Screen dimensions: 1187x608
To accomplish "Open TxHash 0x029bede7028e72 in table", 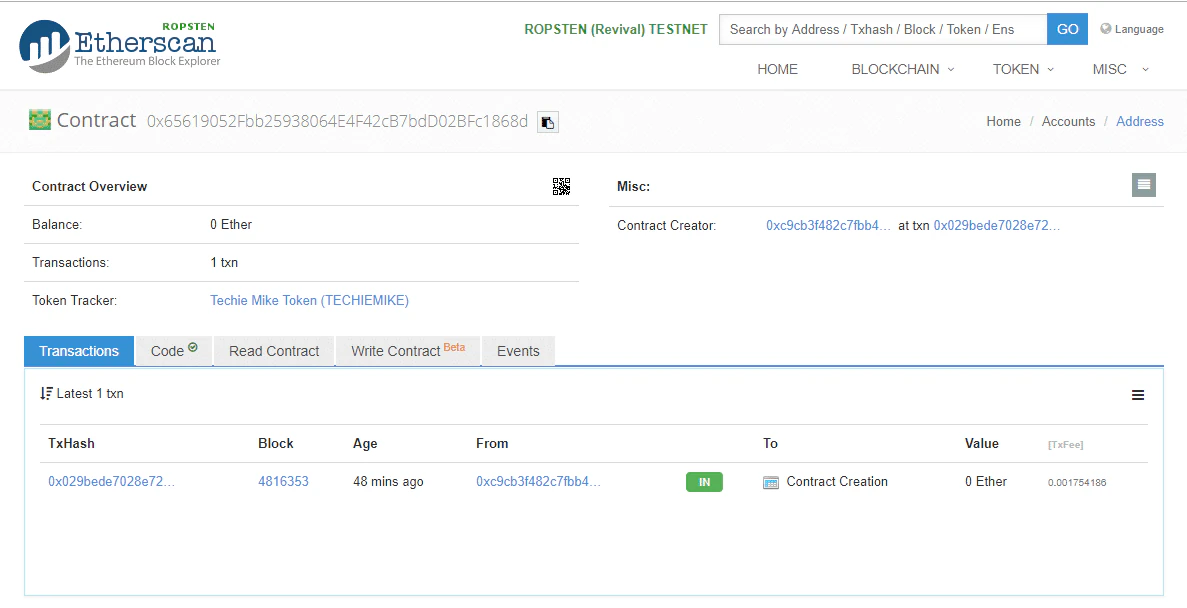I will [111, 482].
